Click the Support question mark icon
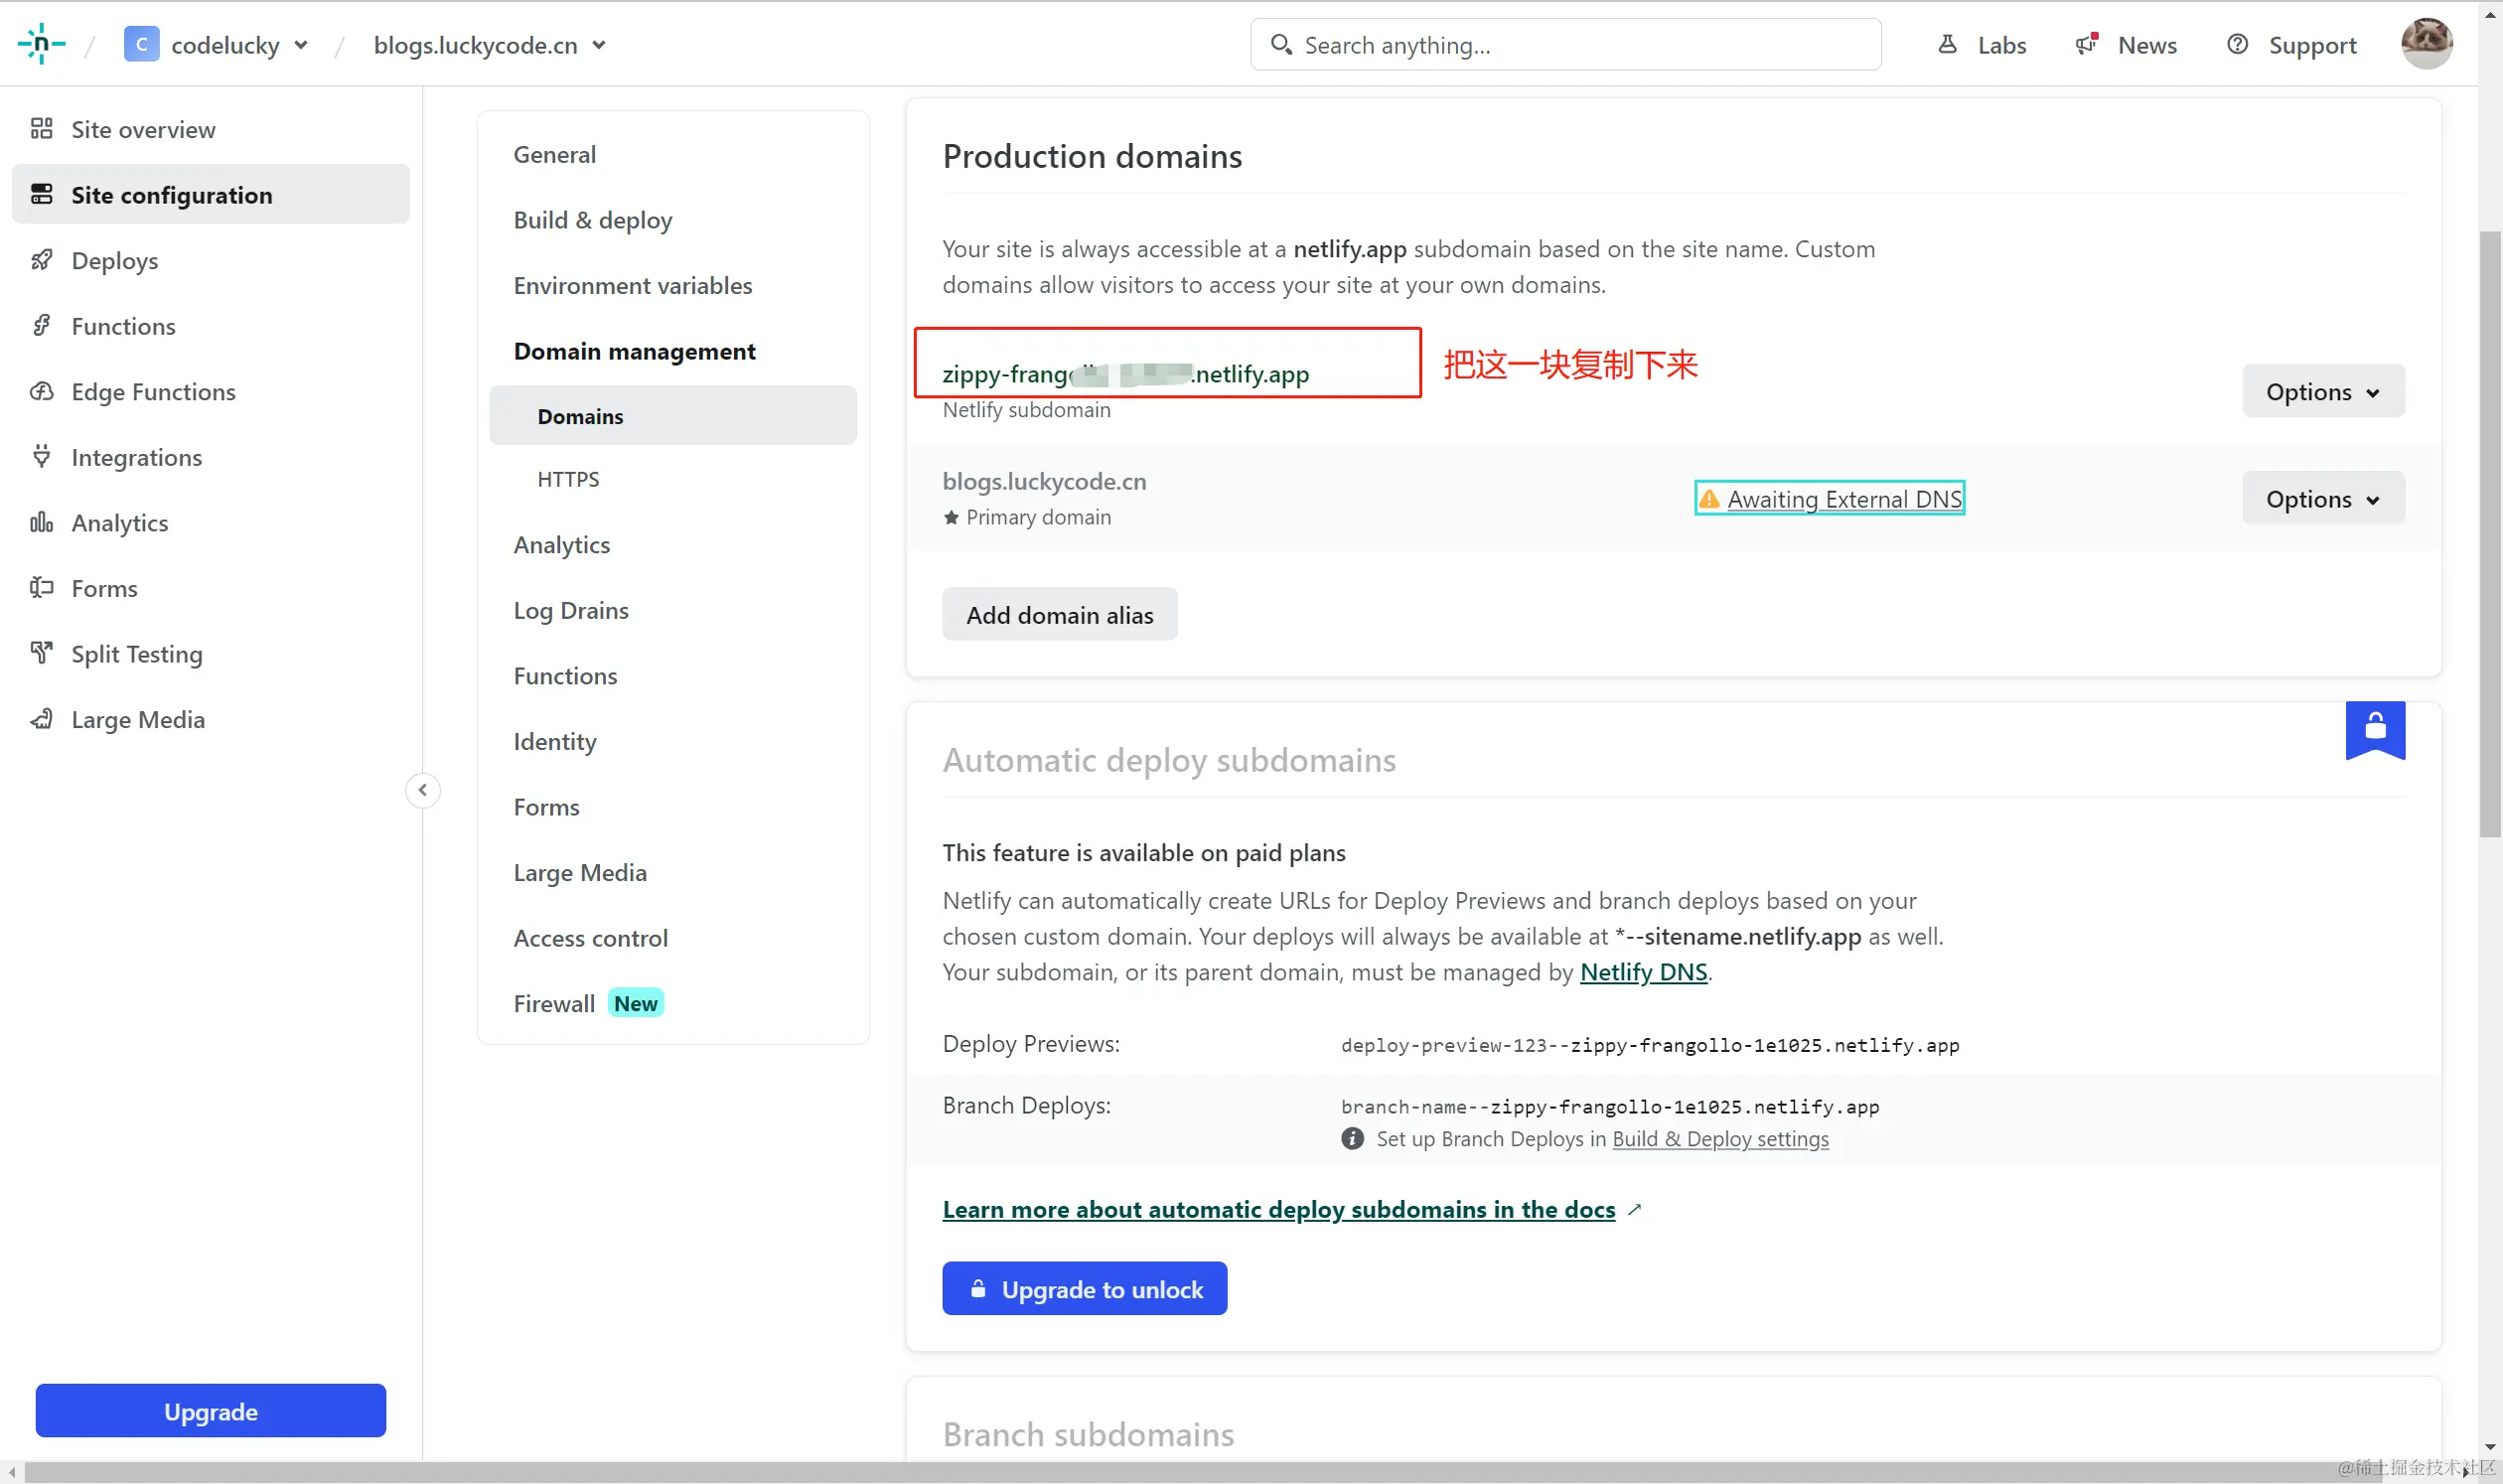 2238,44
